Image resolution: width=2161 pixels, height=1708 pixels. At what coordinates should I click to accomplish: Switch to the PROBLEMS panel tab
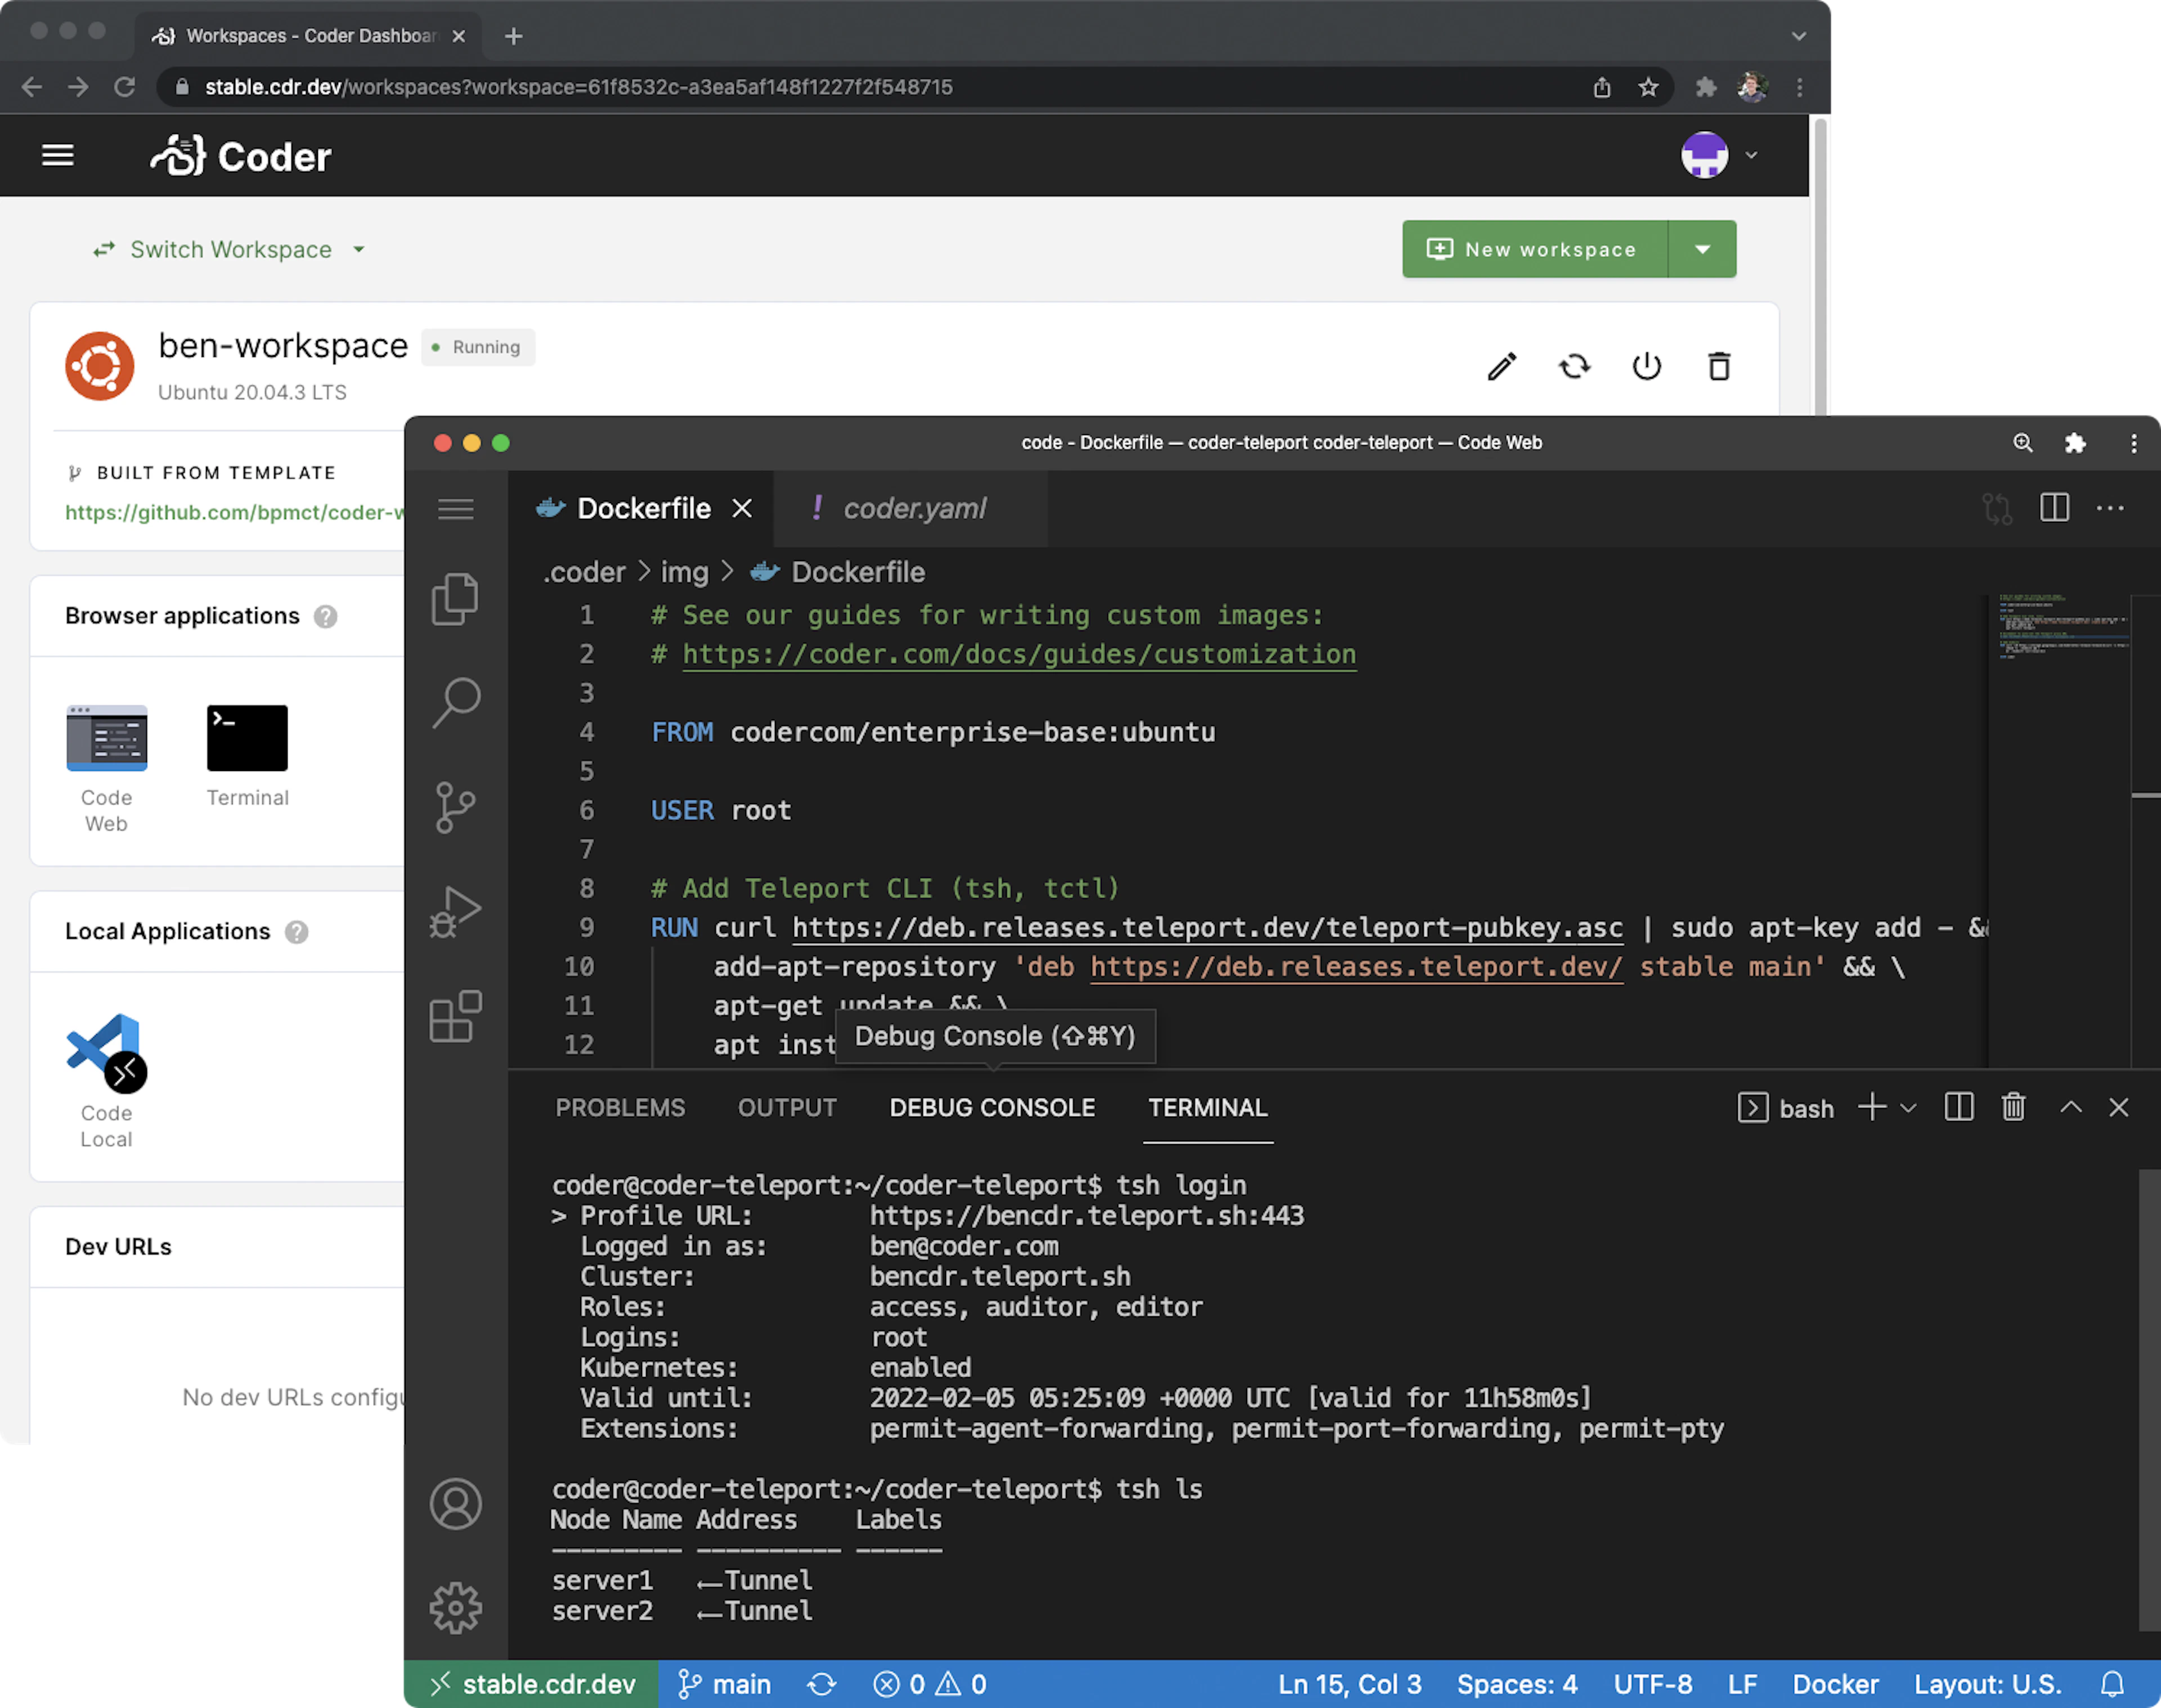point(620,1108)
